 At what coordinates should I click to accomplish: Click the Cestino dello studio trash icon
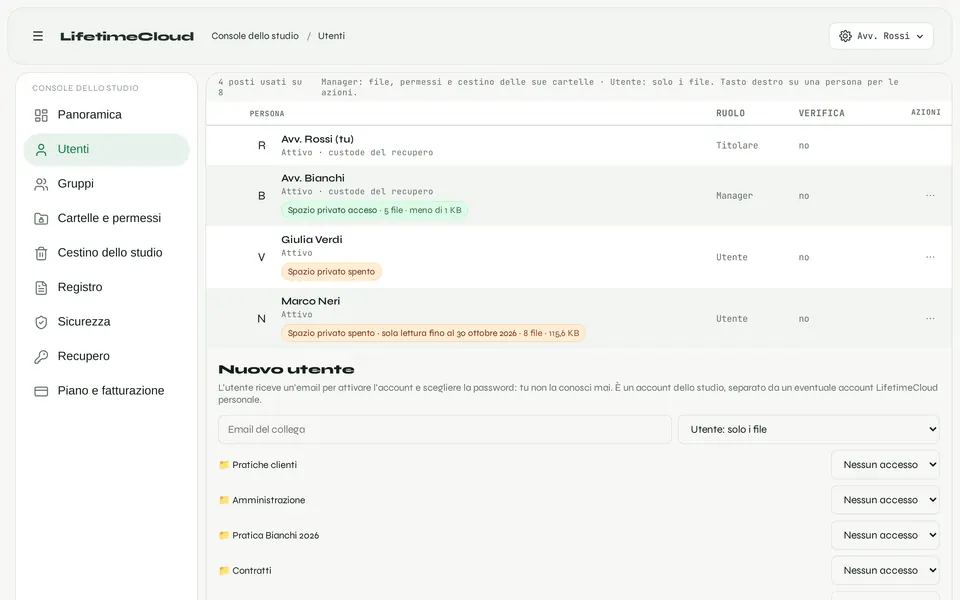click(41, 253)
